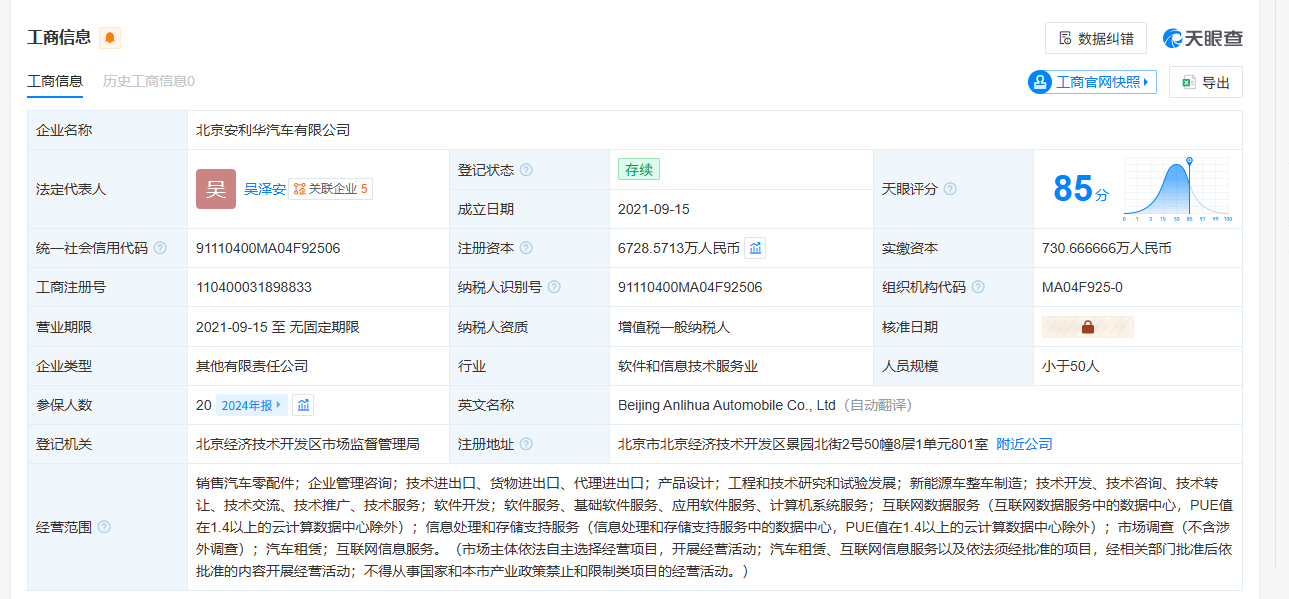Click the help icon beside 统一社会信用代码
Image resolution: width=1289 pixels, height=599 pixels.
click(x=160, y=248)
